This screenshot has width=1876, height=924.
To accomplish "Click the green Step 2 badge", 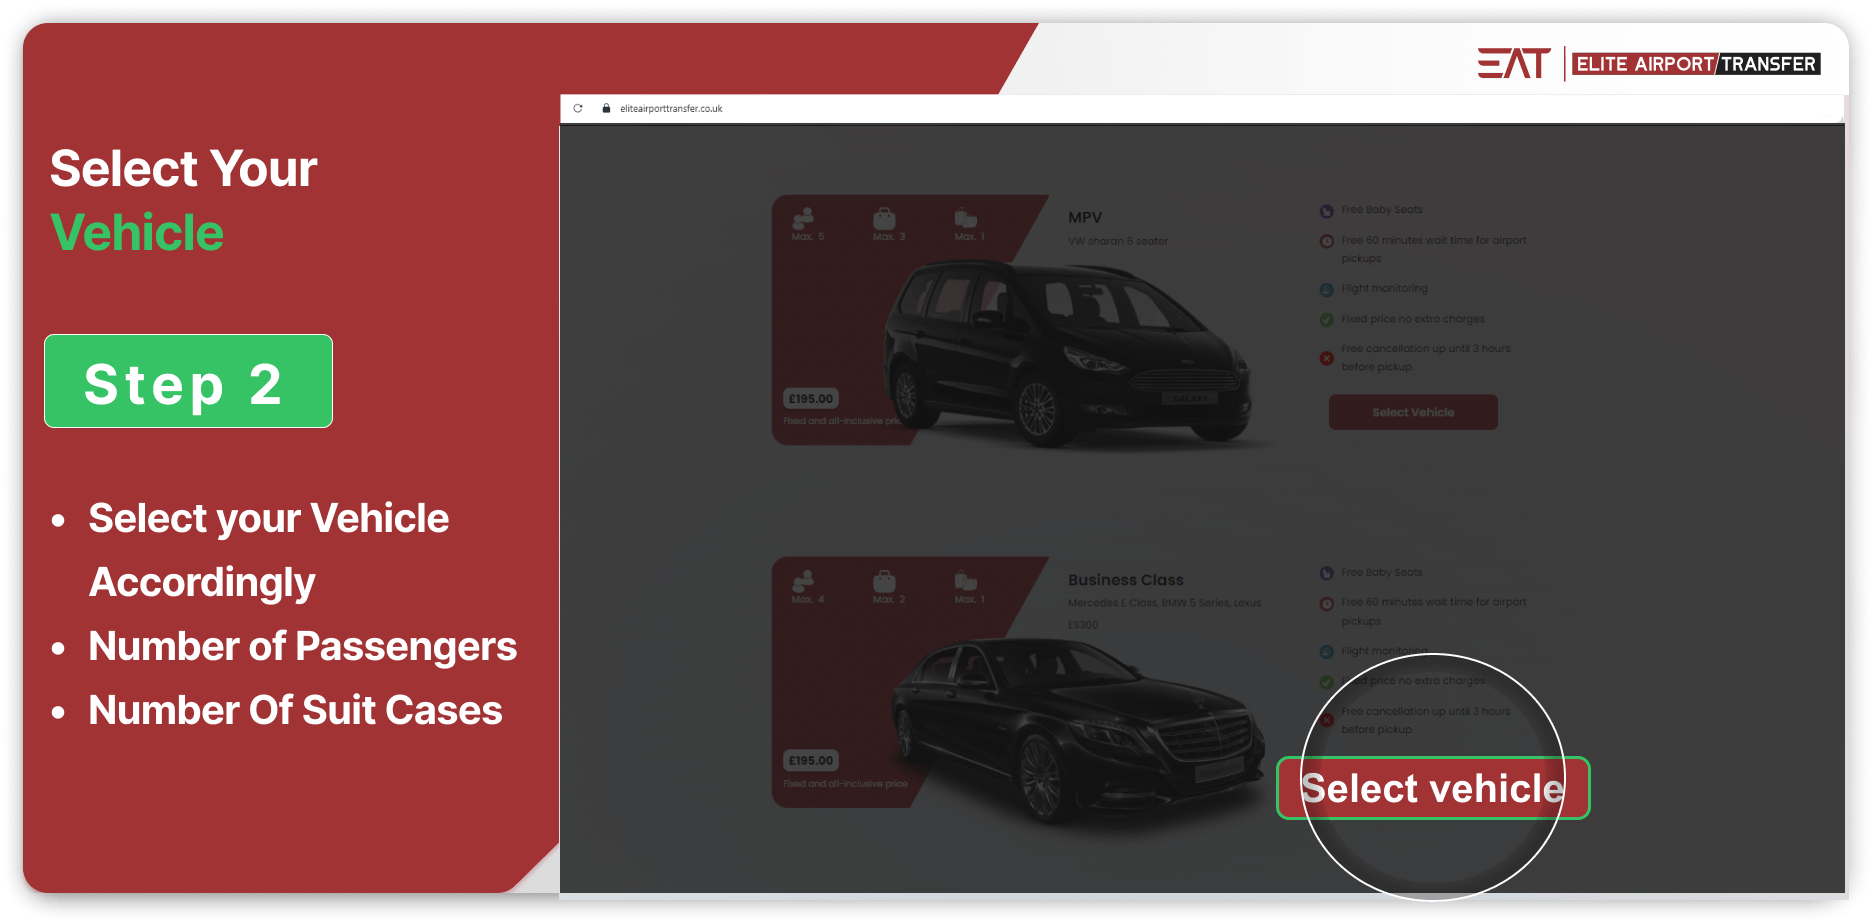I will (x=188, y=381).
